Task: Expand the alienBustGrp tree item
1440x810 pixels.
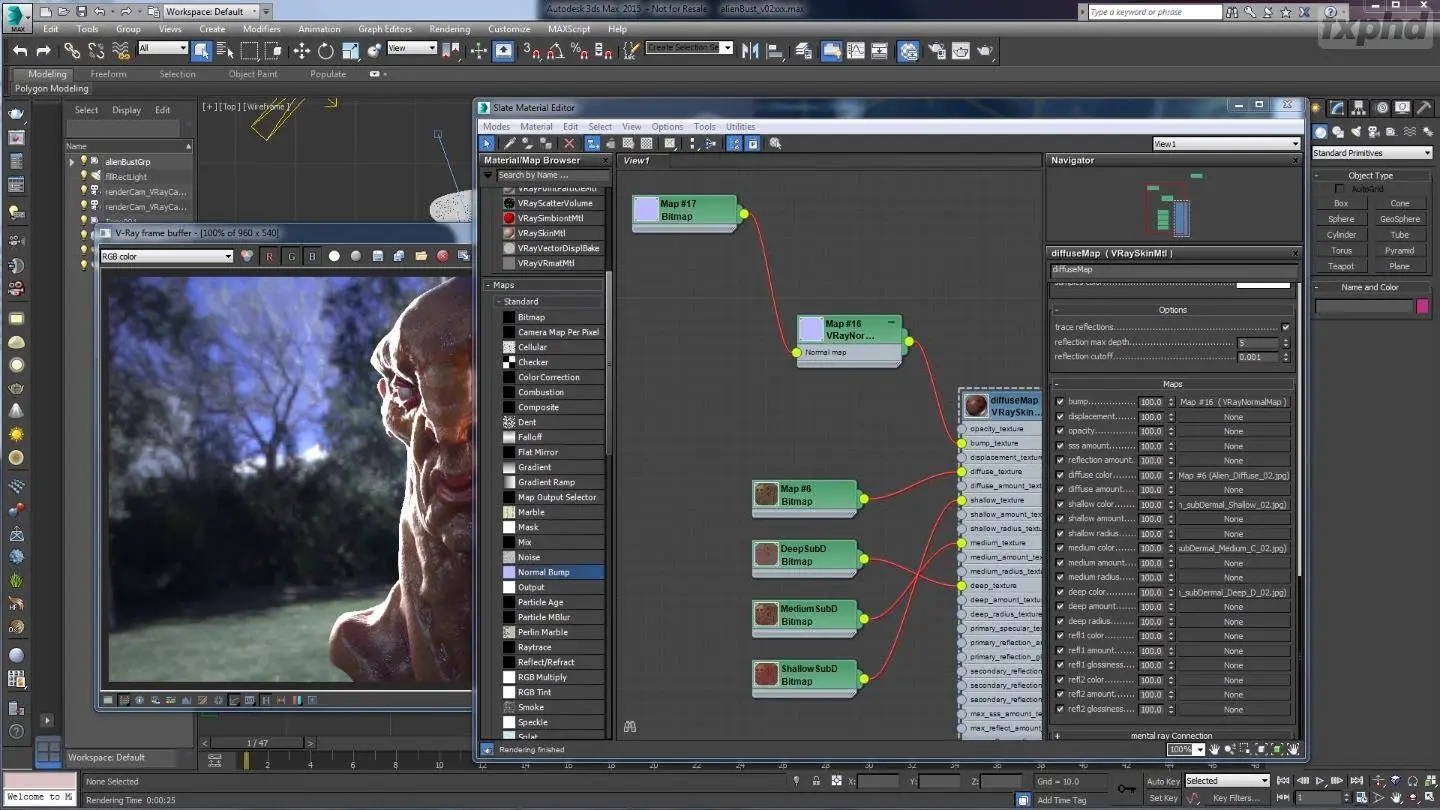Action: (72, 162)
